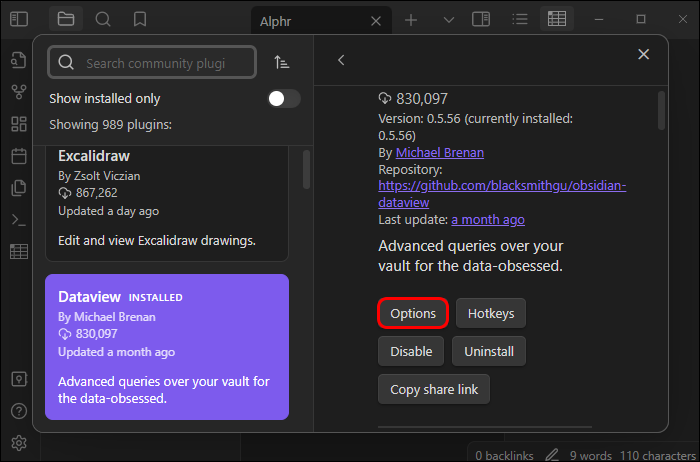The width and height of the screenshot is (700, 462).
Task: Toggle Show installed only switch
Action: tap(283, 98)
